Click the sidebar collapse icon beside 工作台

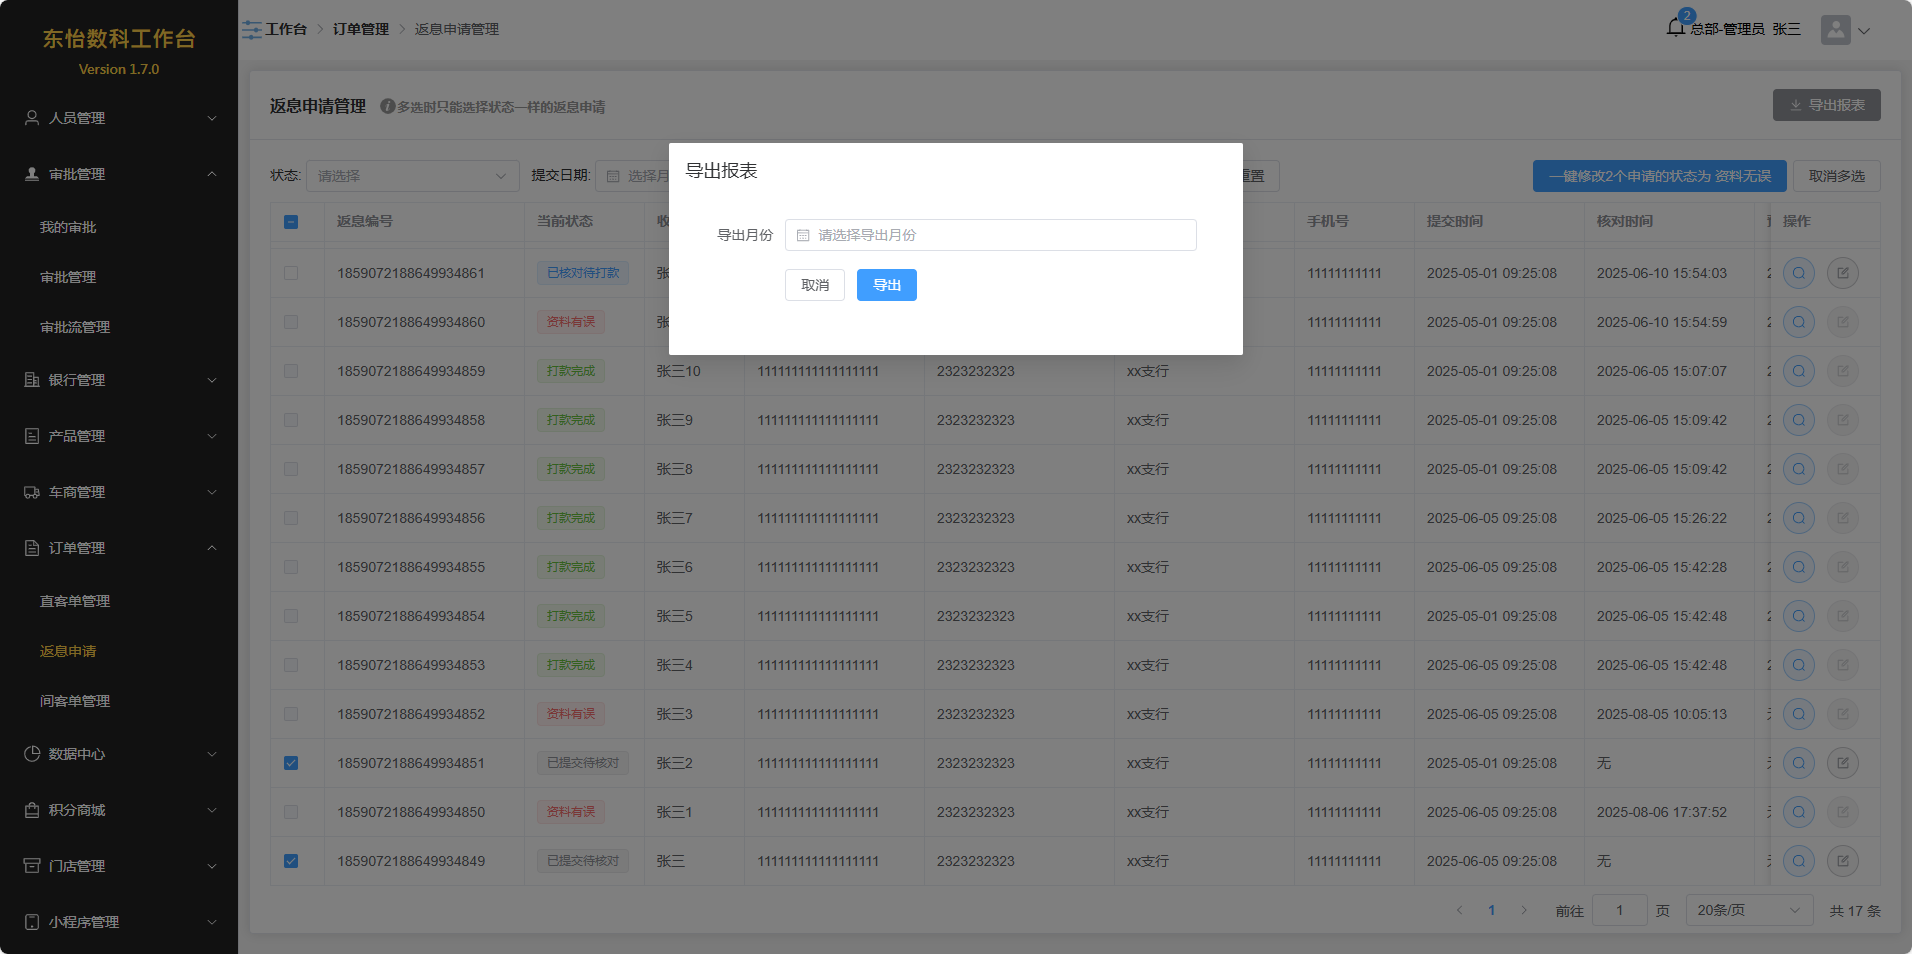(x=251, y=30)
